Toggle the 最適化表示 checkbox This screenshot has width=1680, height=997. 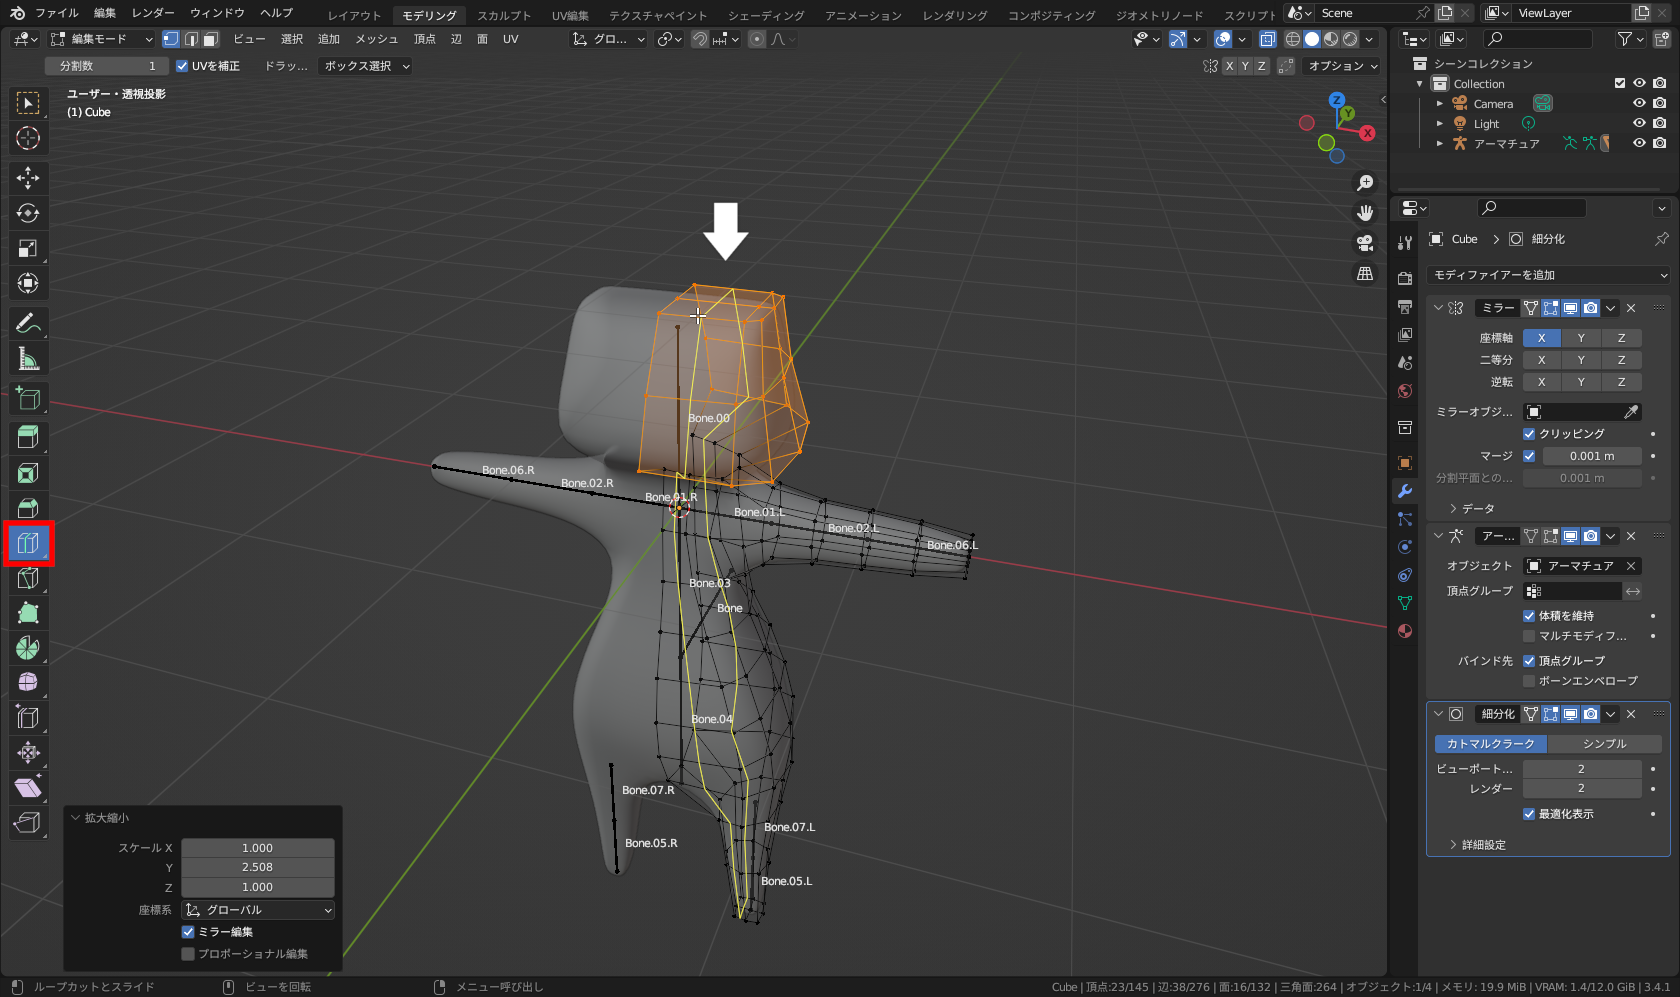coord(1529,814)
